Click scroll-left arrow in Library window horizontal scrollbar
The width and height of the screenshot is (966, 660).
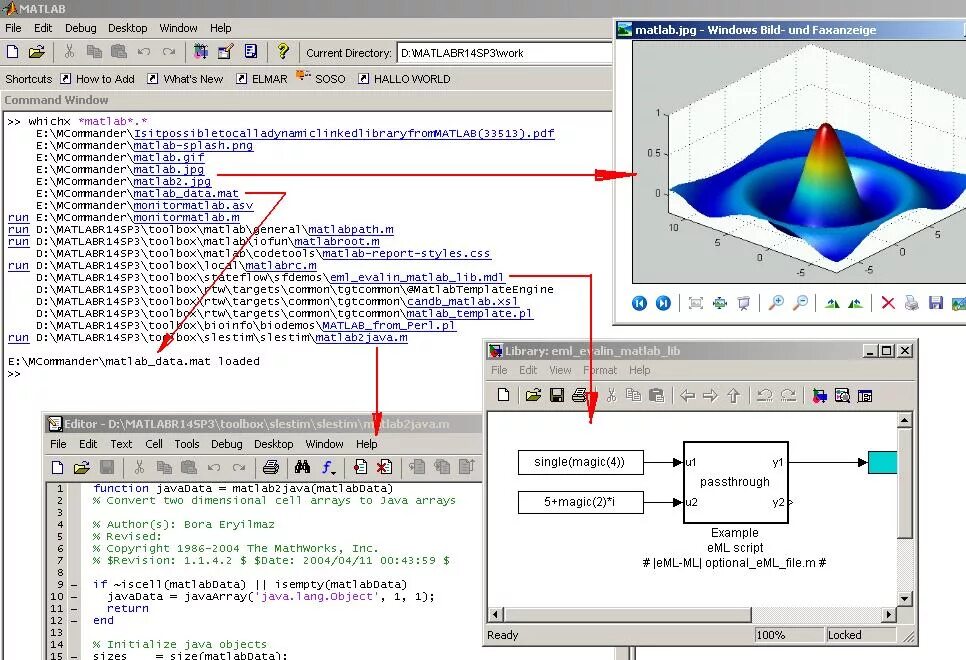[x=496, y=614]
